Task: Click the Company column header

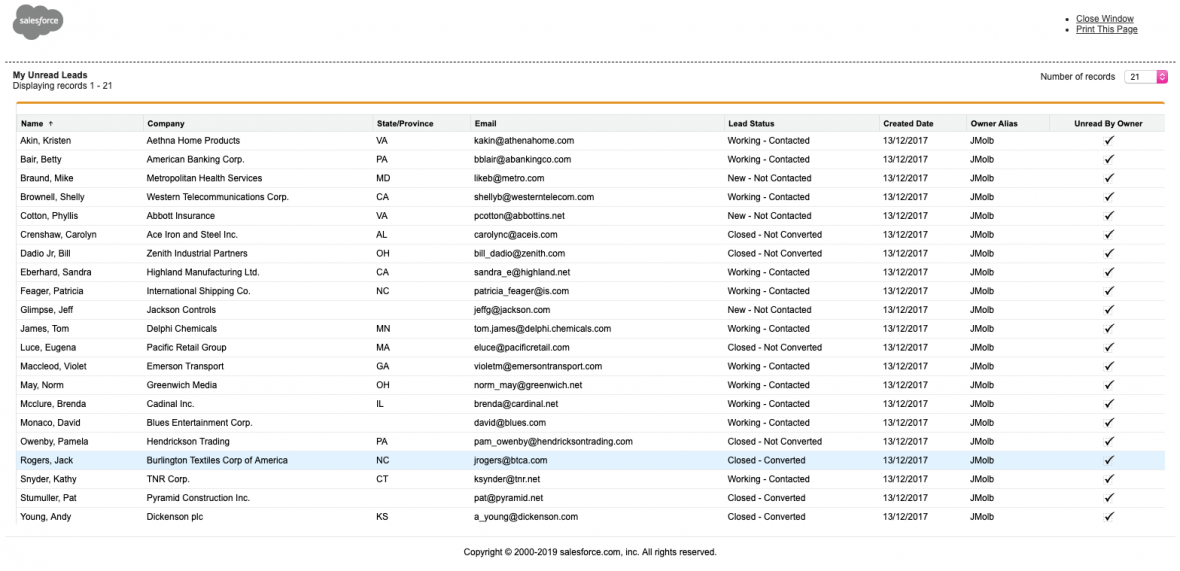Action: [x=166, y=123]
